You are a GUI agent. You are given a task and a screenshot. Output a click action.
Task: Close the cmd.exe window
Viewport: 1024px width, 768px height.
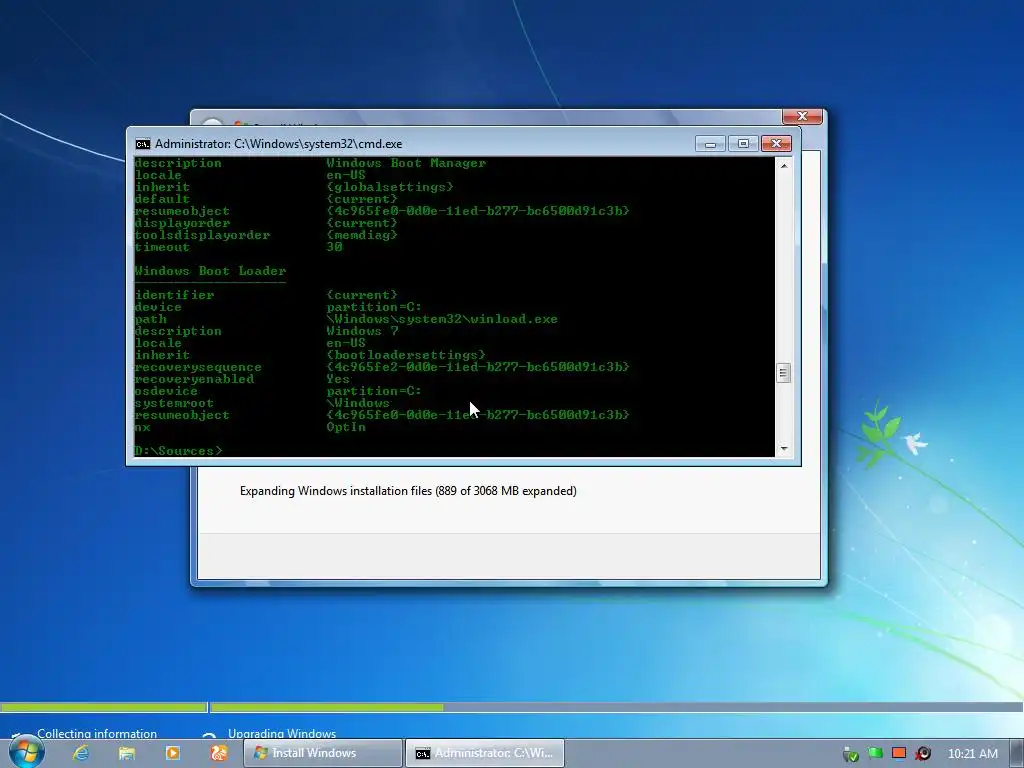[x=776, y=144]
